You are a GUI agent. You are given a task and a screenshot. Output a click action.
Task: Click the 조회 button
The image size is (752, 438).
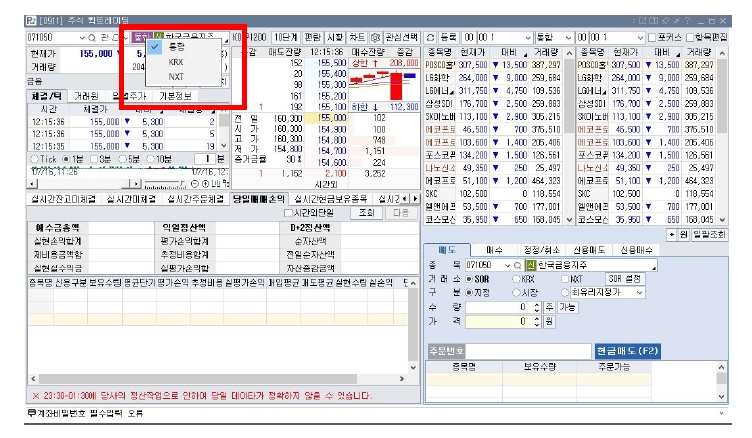point(366,213)
